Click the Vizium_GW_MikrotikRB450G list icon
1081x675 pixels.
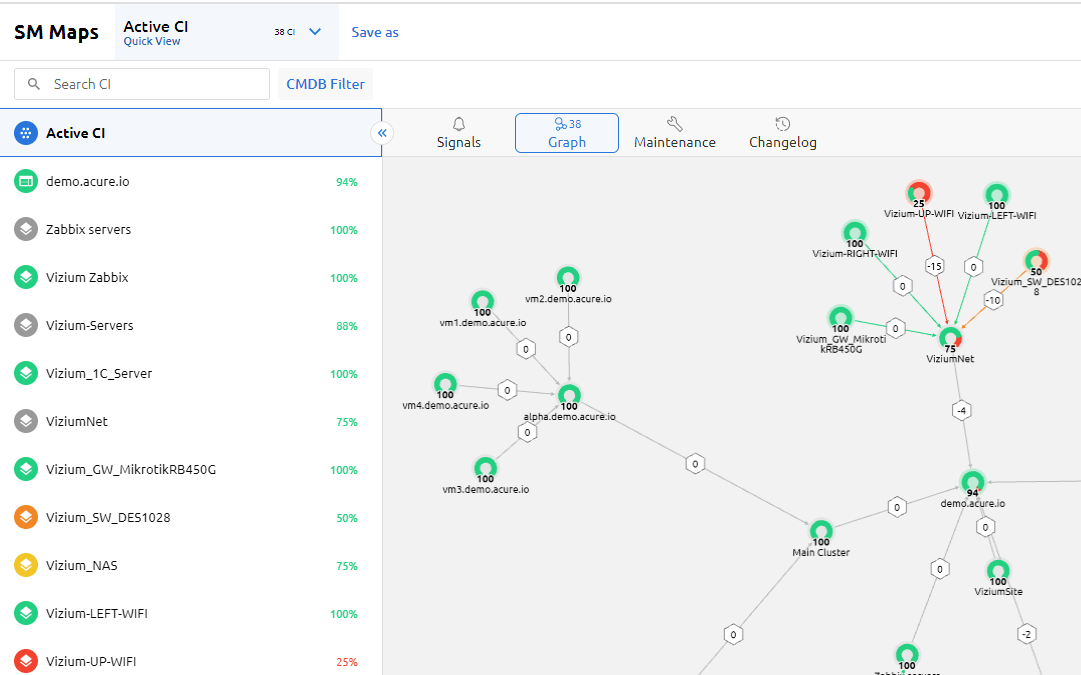[26, 469]
